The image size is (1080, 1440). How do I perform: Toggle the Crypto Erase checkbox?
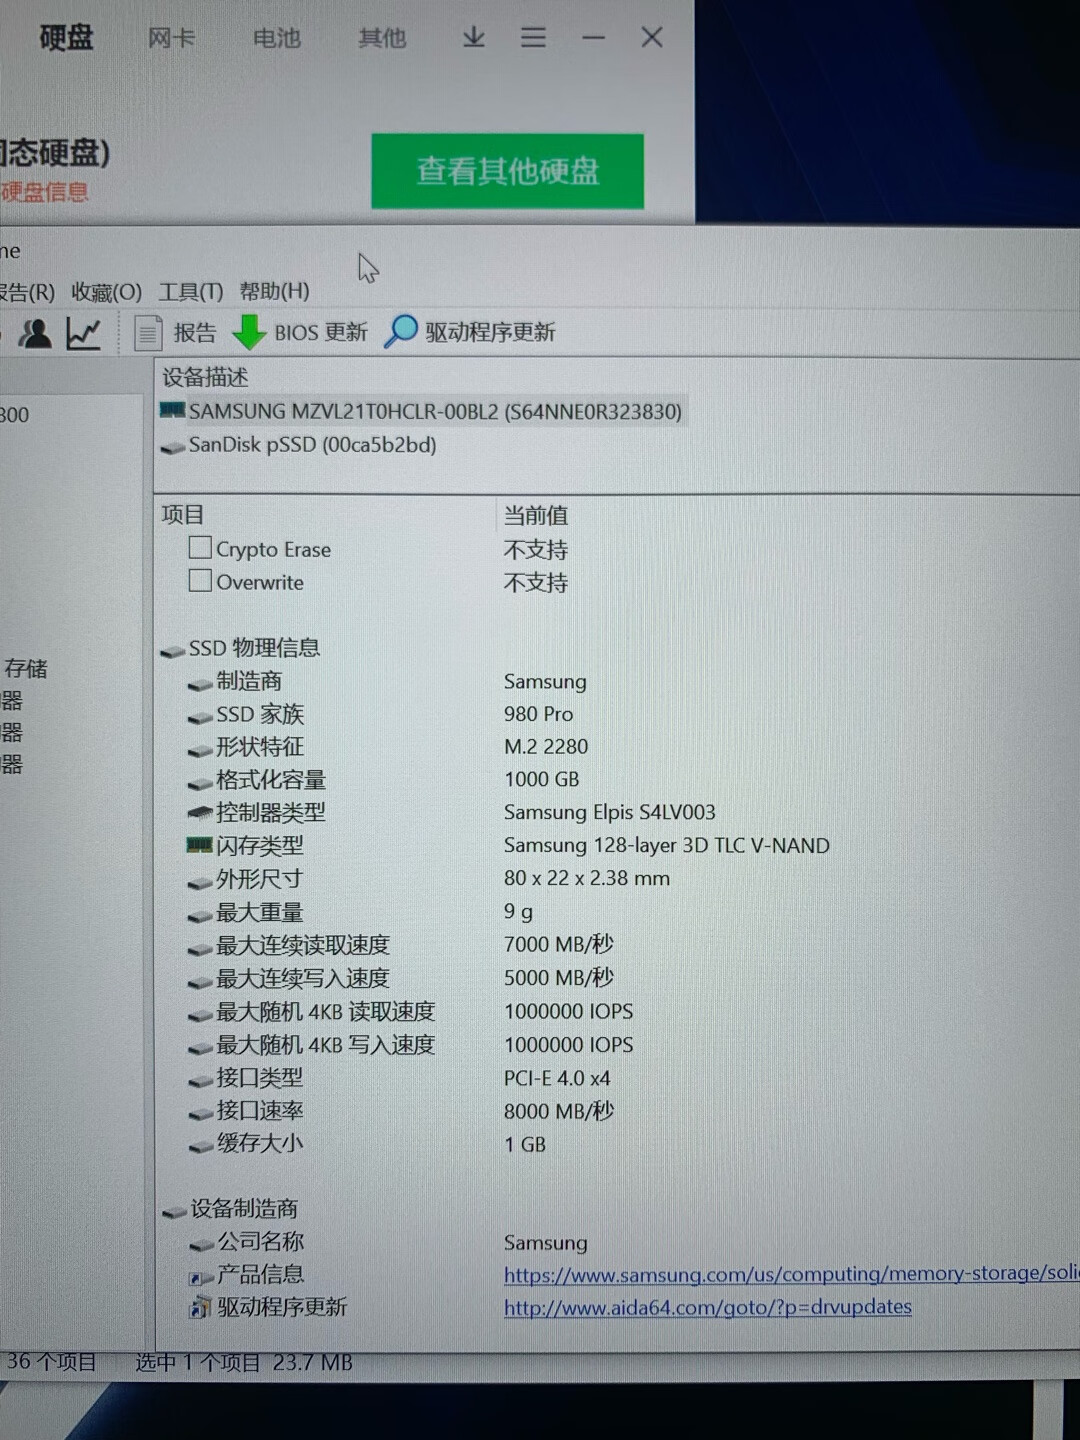click(x=200, y=548)
